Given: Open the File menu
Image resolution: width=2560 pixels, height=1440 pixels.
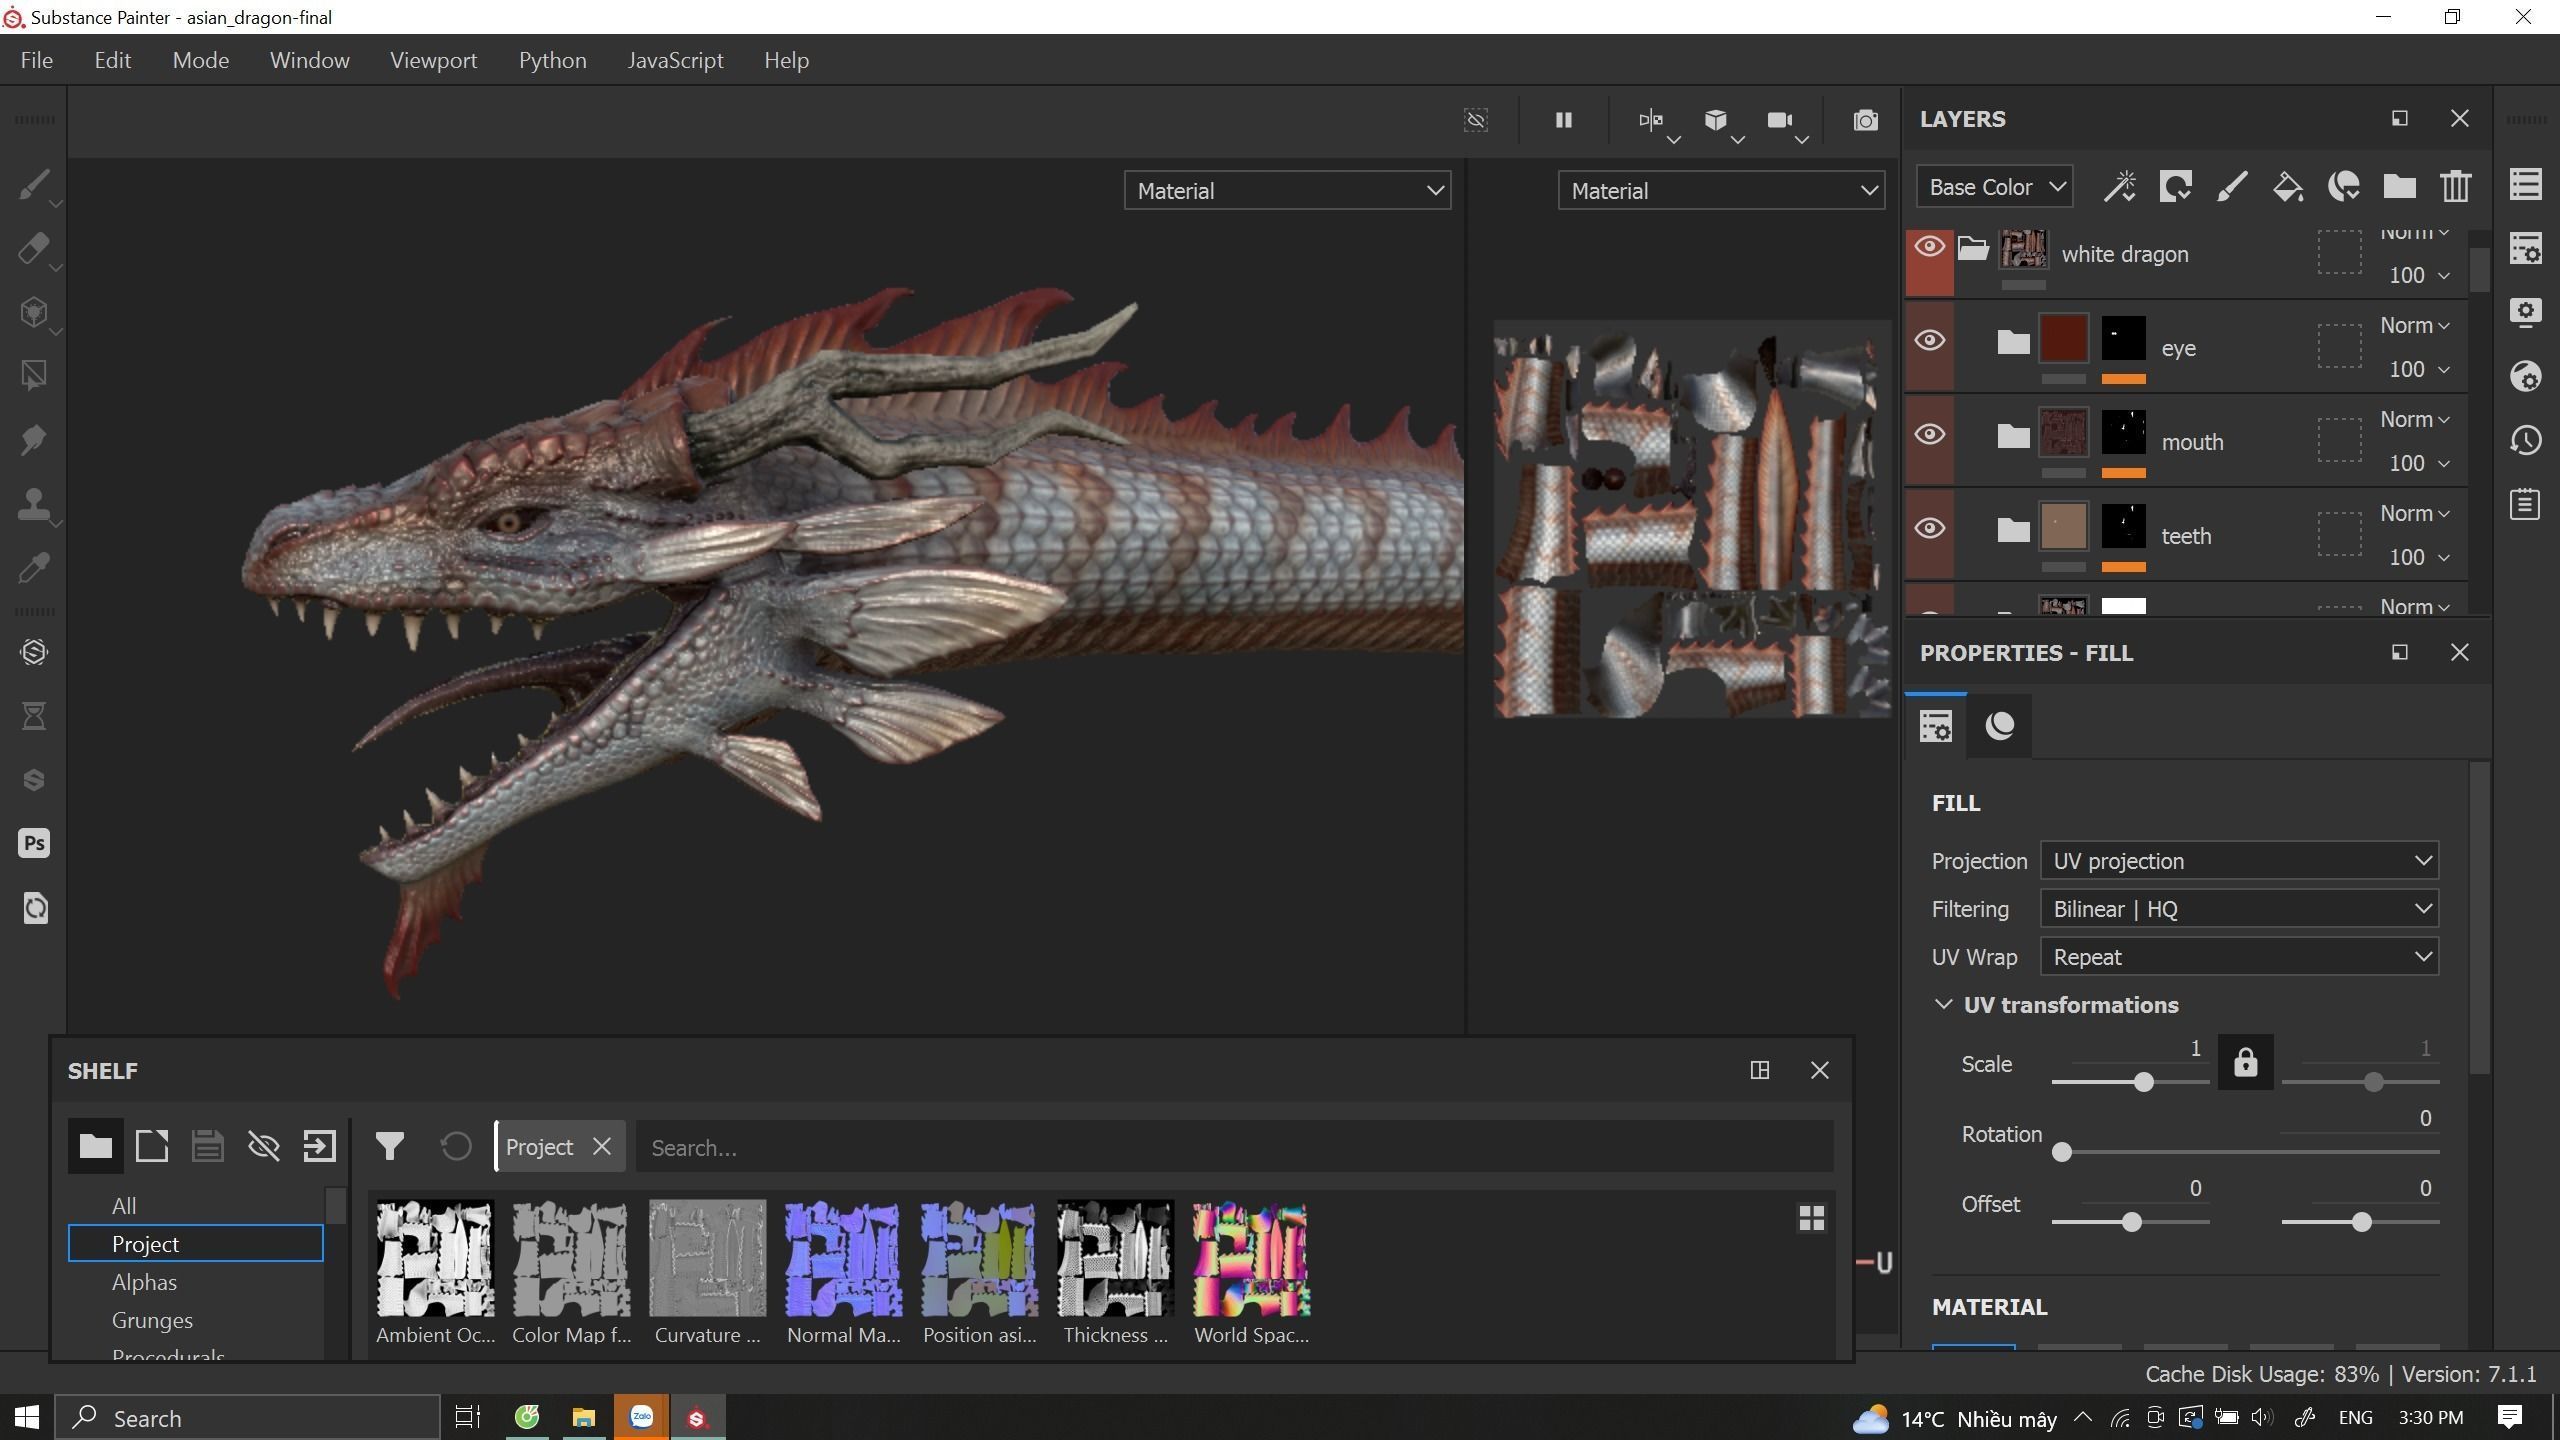Looking at the screenshot, I should tap(37, 60).
